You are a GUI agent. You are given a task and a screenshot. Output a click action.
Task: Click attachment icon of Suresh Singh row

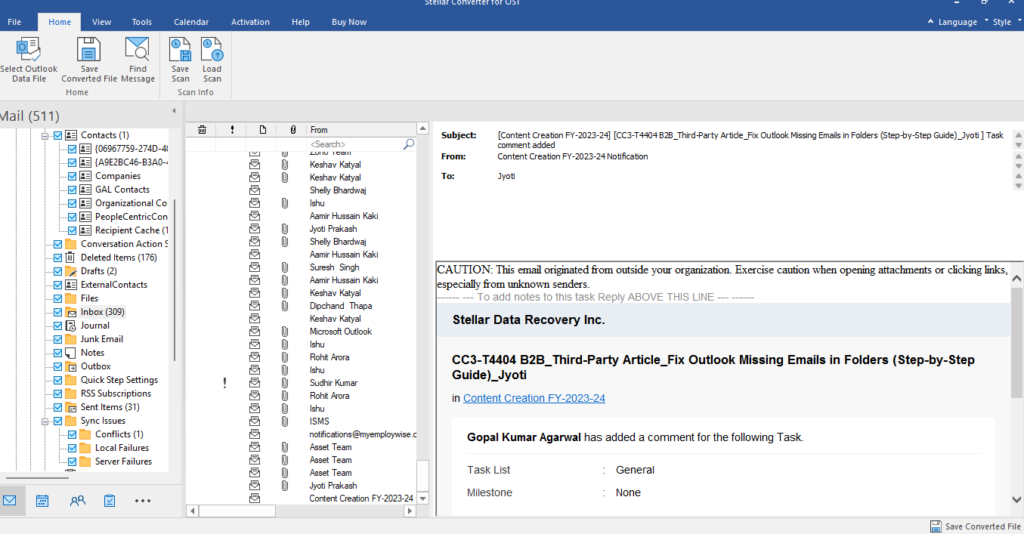[285, 267]
